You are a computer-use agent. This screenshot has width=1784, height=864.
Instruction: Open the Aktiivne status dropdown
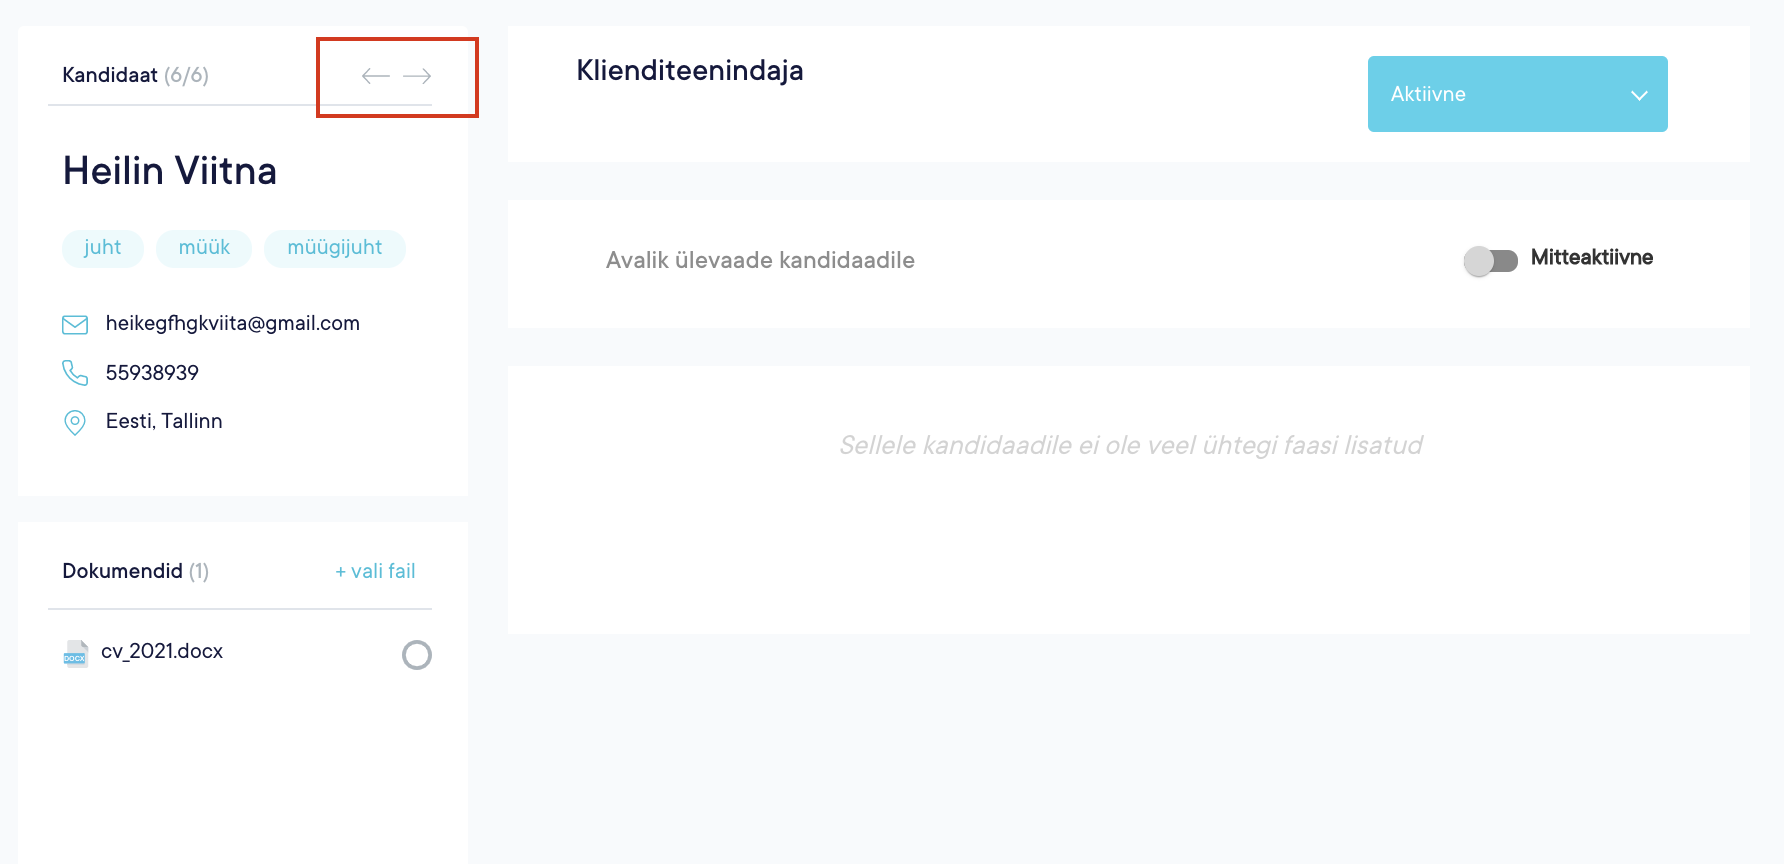(x=1516, y=94)
